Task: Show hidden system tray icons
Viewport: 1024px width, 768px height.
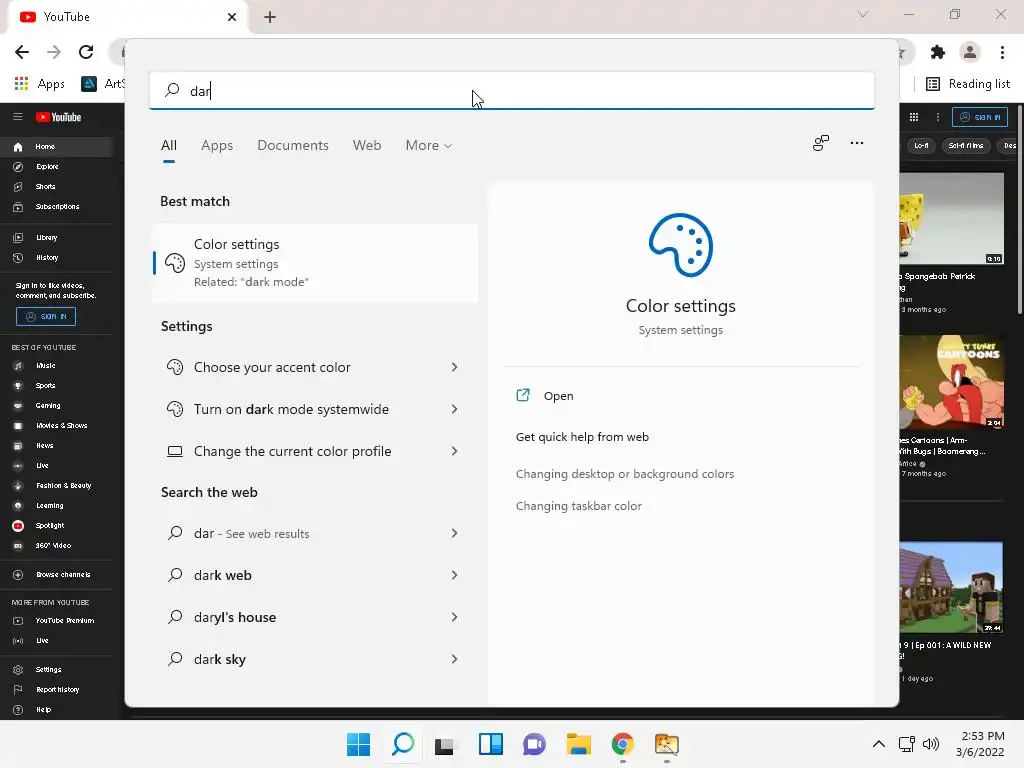Action: (879, 744)
